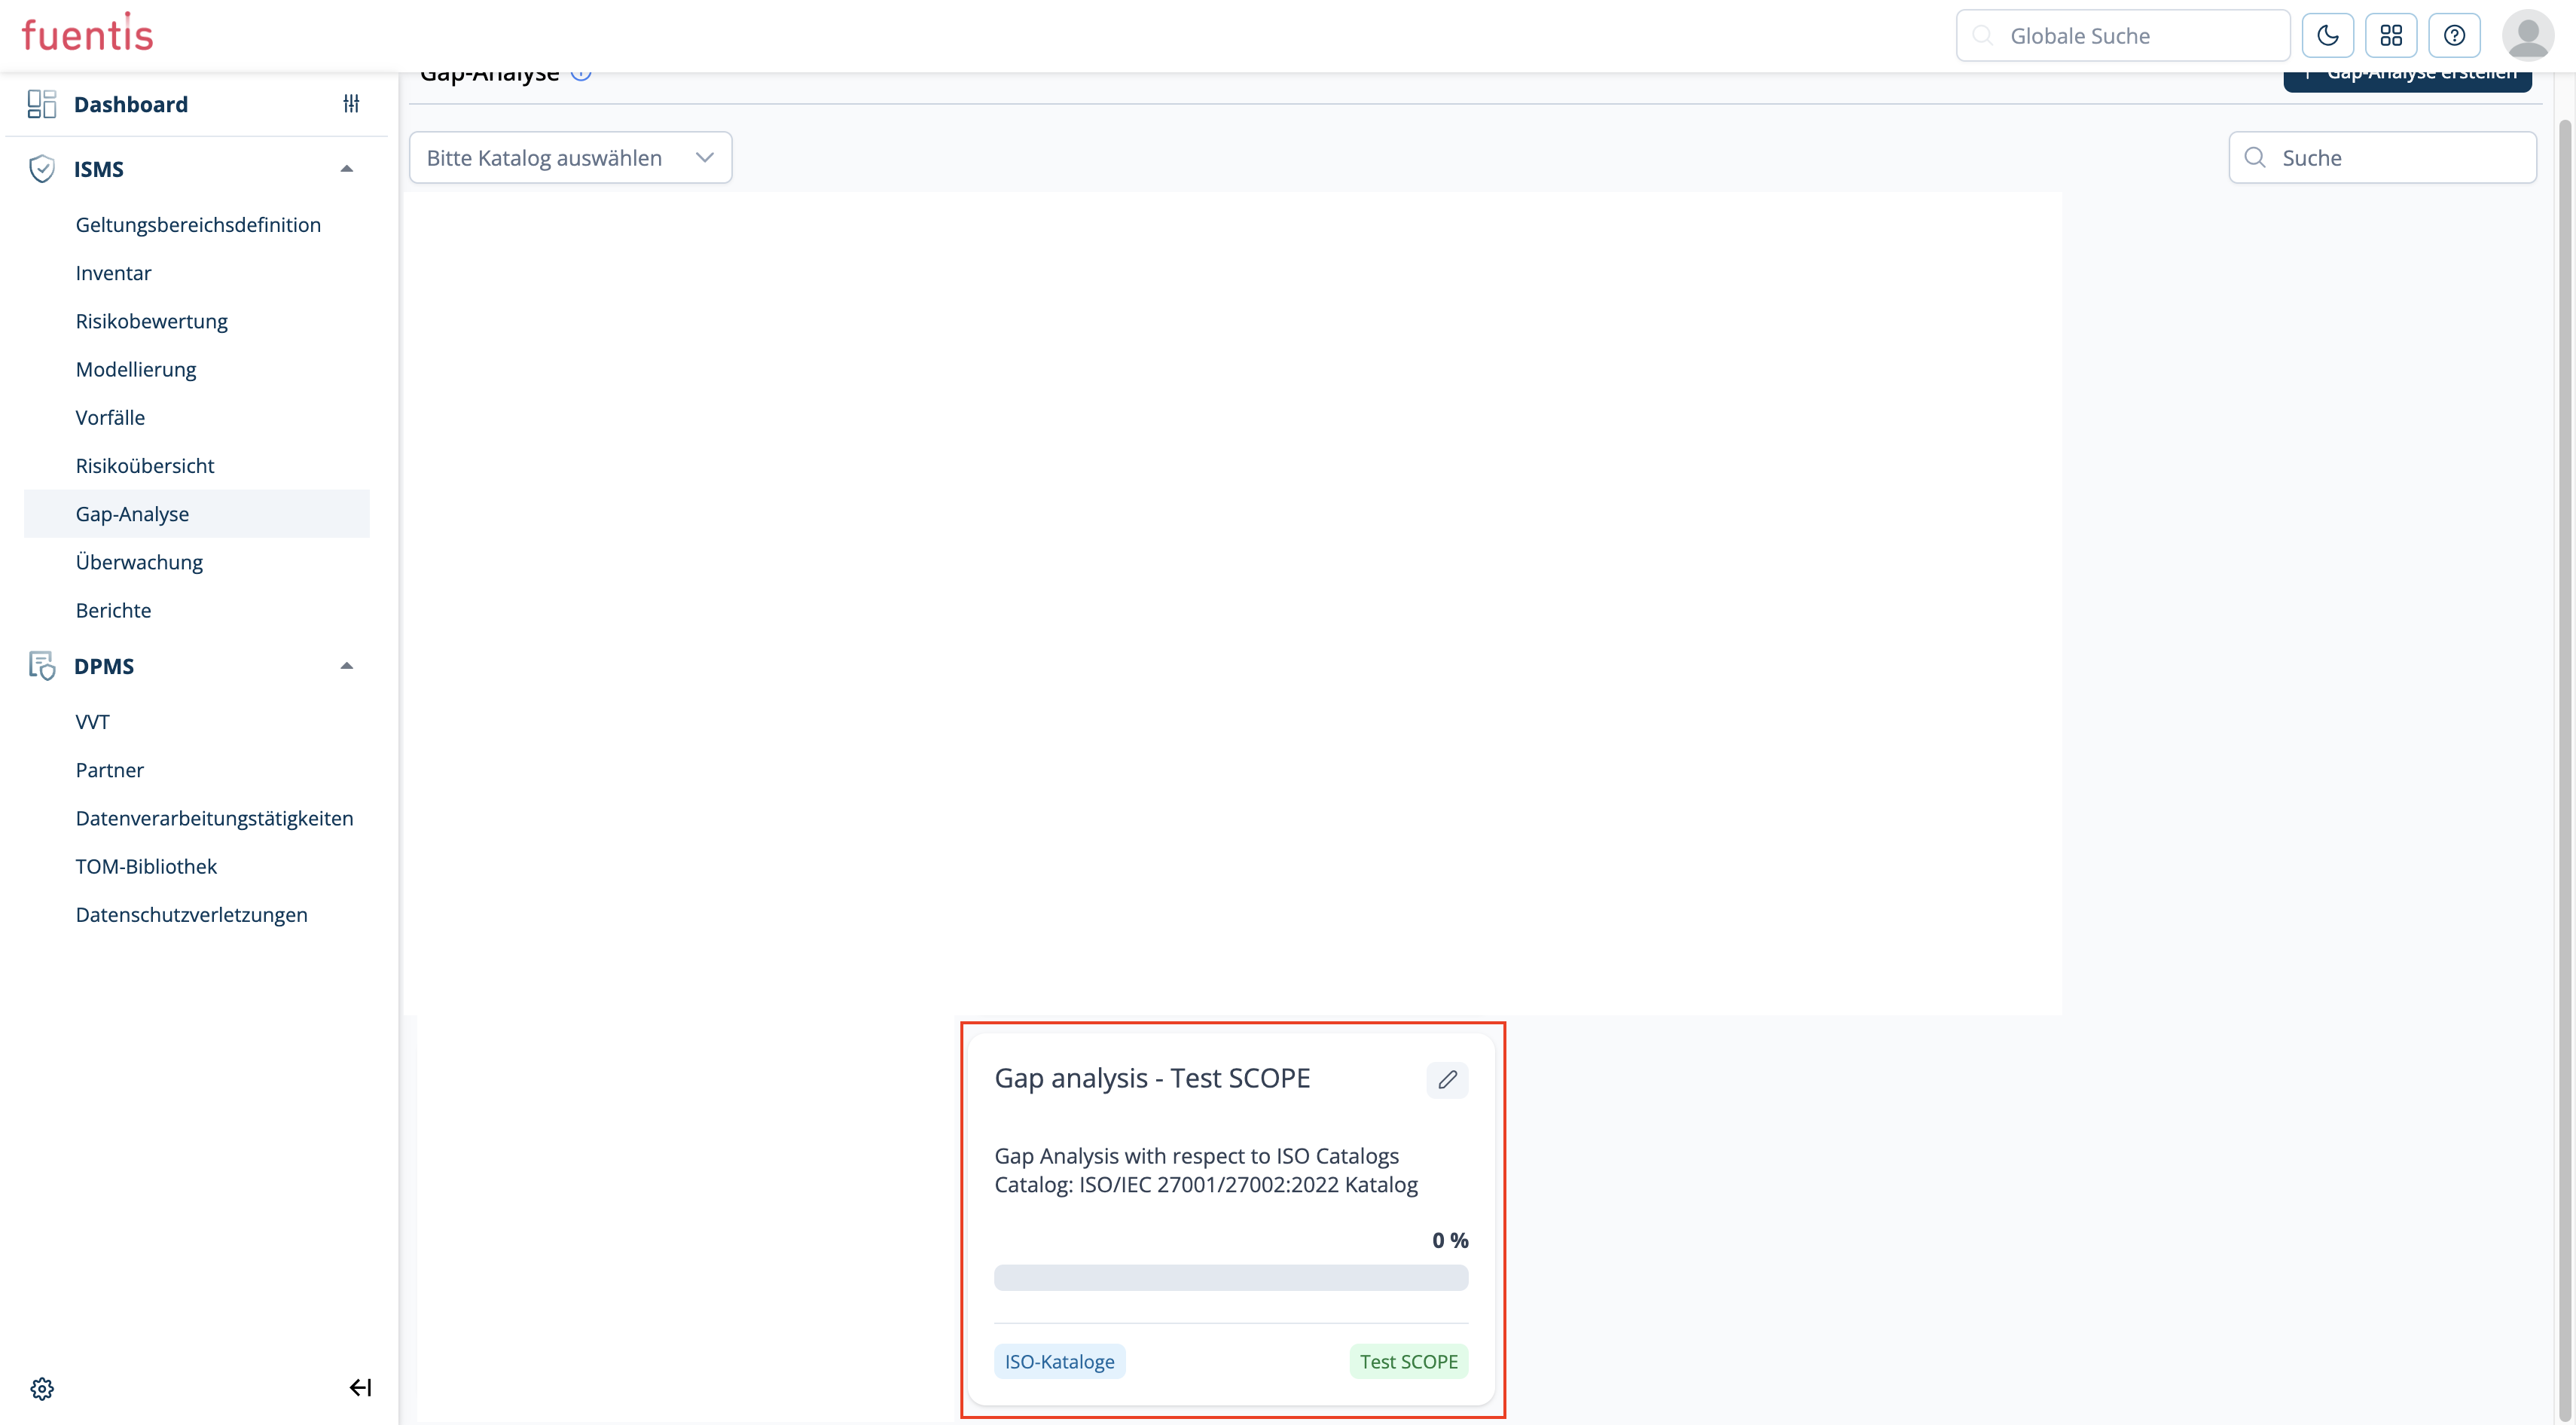Edit gap analysis with pencil icon

[1446, 1079]
